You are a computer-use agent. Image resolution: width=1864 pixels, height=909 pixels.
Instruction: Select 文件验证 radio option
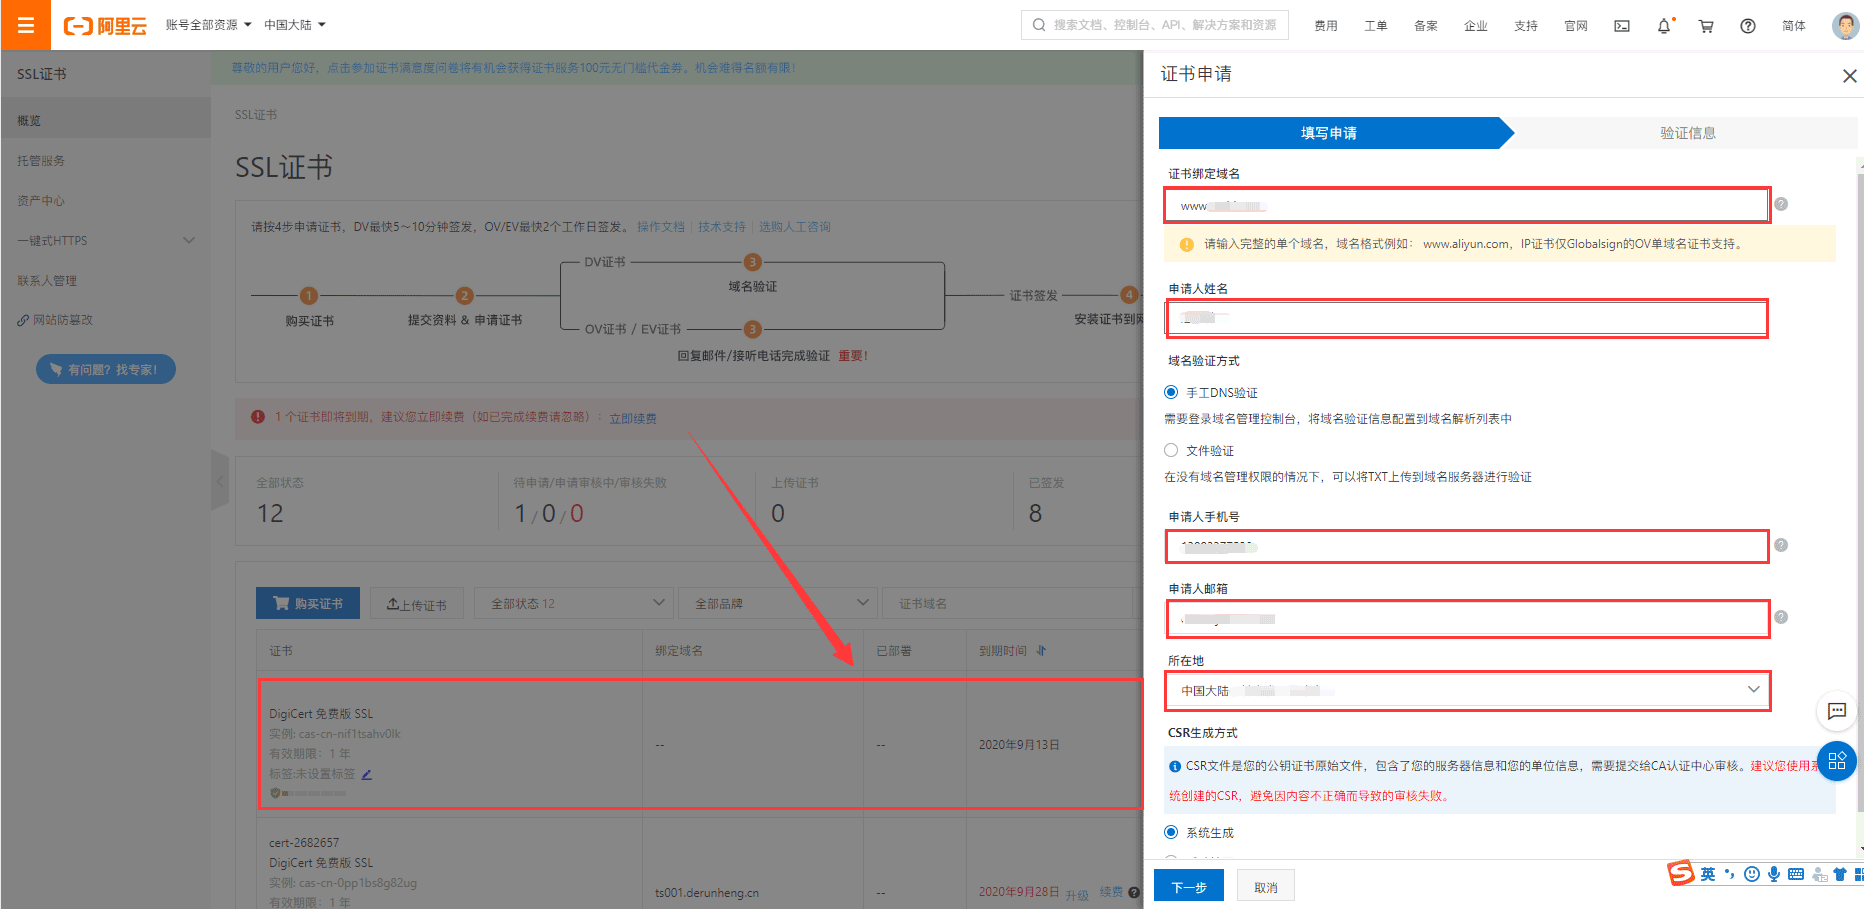click(x=1171, y=450)
